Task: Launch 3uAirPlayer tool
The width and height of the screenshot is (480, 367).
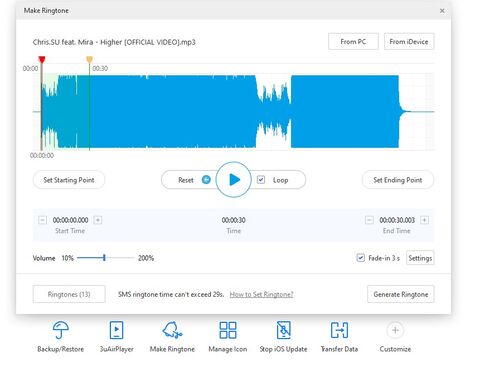Action: (x=116, y=330)
